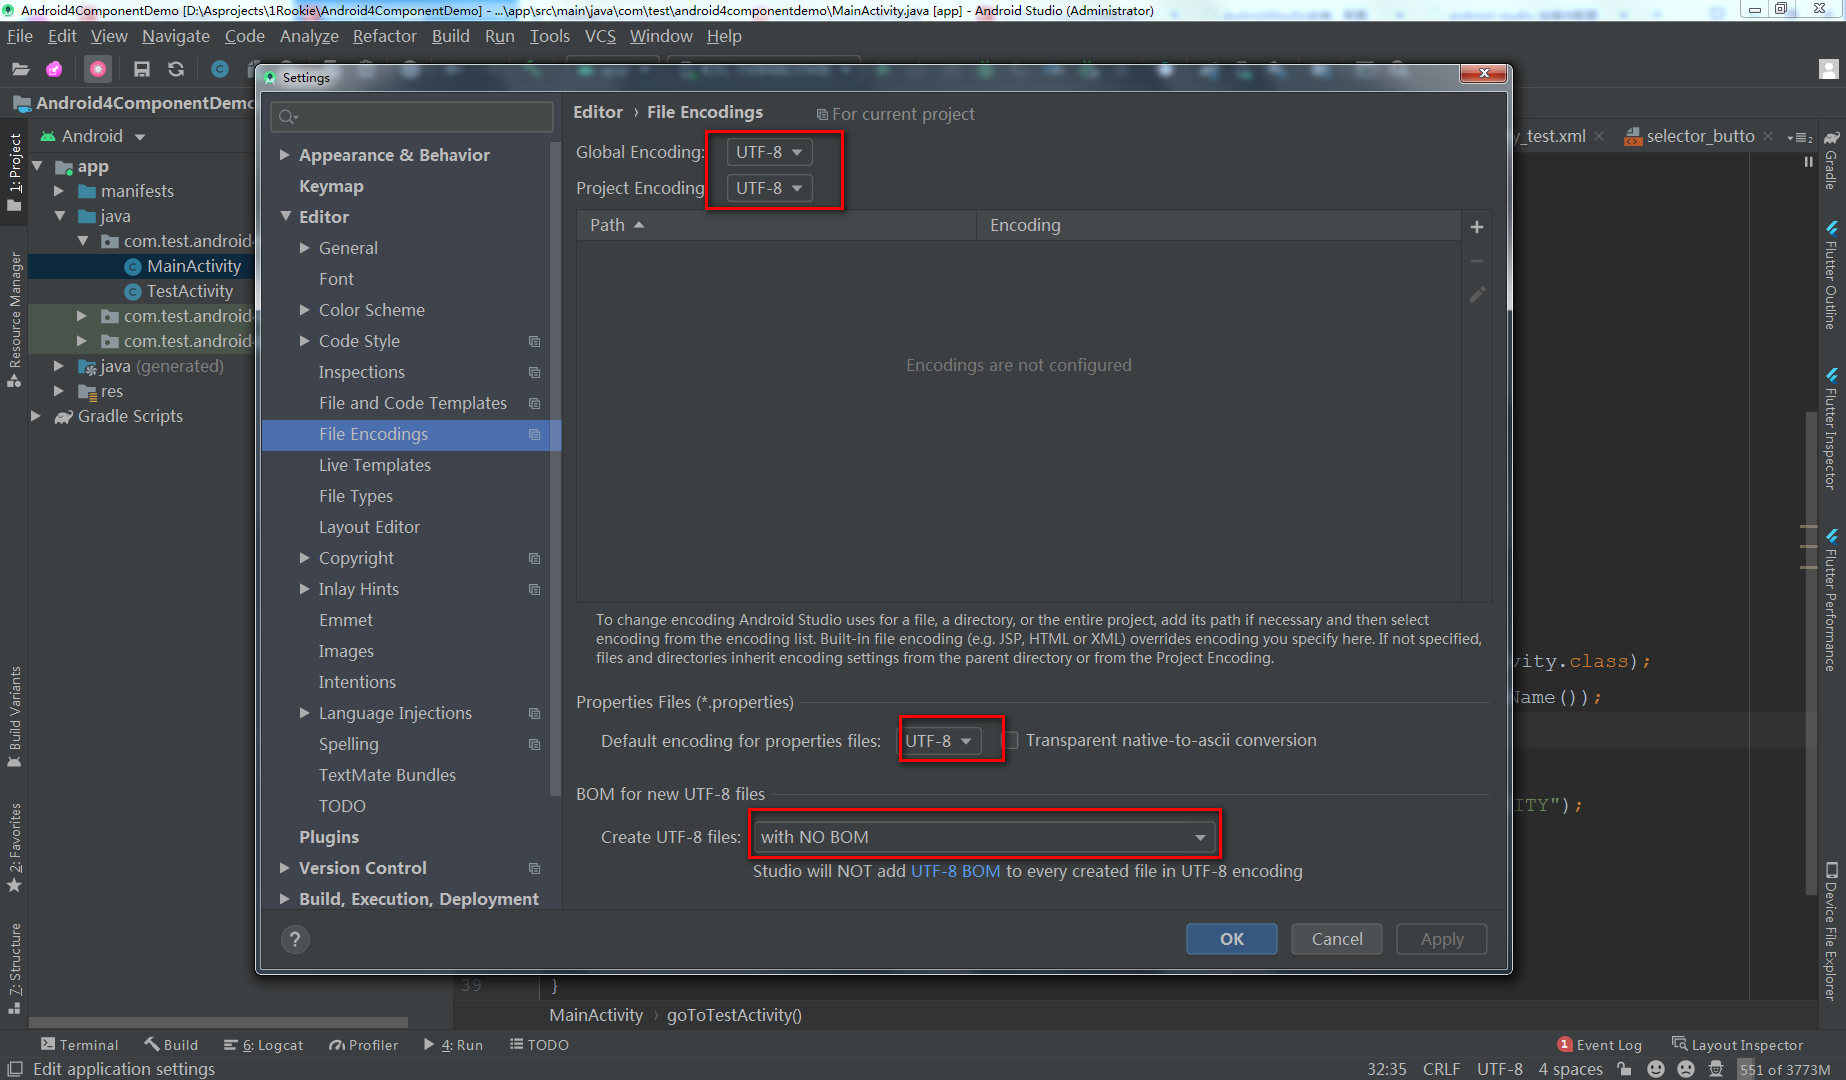Expand the Version Control settings
Screen dimensions: 1846x1080
pyautogui.click(x=285, y=868)
